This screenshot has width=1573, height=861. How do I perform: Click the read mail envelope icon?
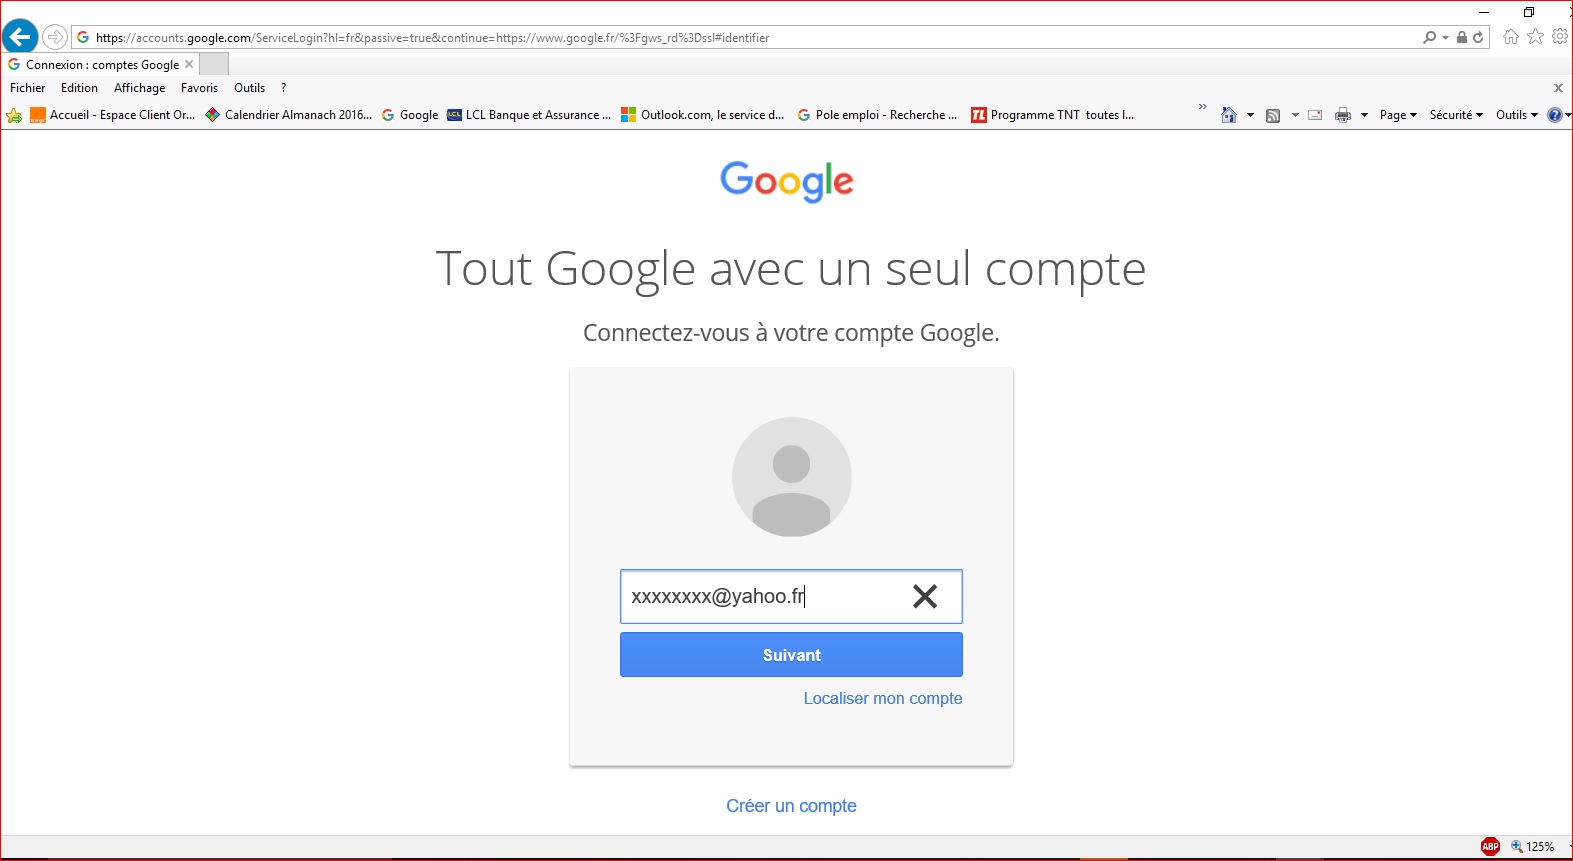pos(1315,115)
